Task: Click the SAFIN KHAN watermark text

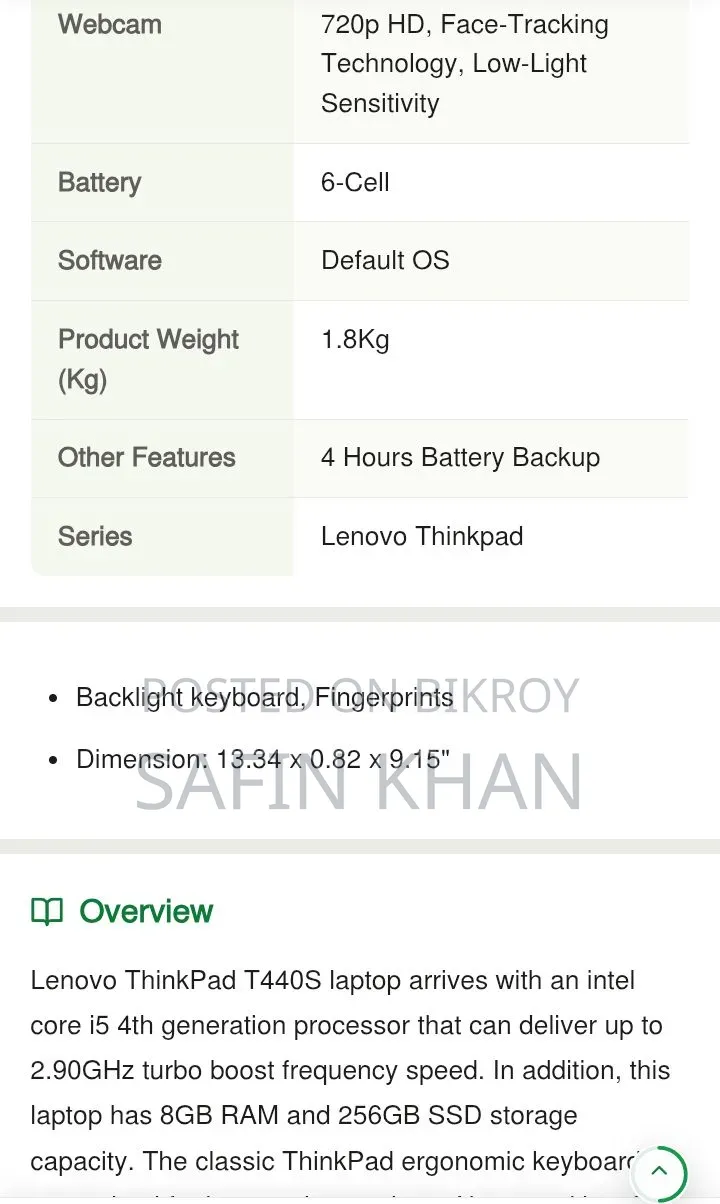Action: point(359,782)
